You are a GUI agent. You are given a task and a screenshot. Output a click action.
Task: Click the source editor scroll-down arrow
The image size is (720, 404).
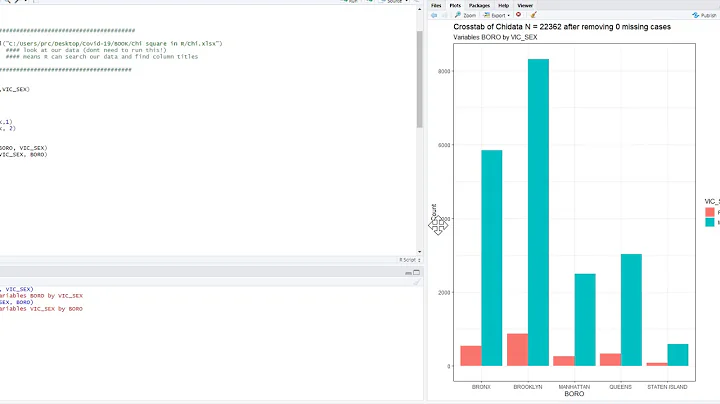[419, 252]
